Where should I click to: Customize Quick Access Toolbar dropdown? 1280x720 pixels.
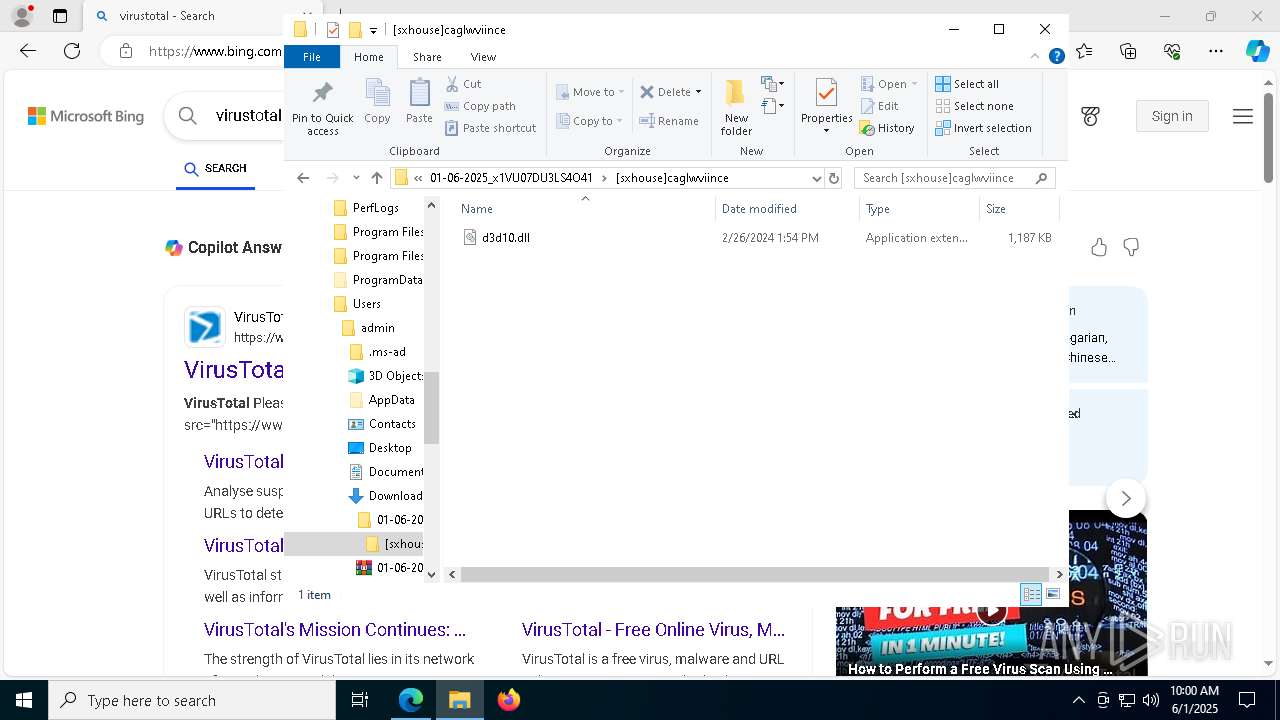[x=373, y=31]
